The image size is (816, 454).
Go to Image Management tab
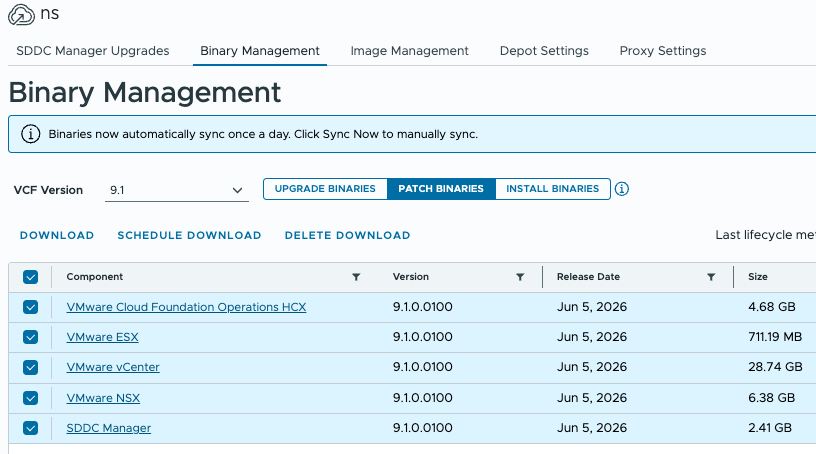point(410,51)
